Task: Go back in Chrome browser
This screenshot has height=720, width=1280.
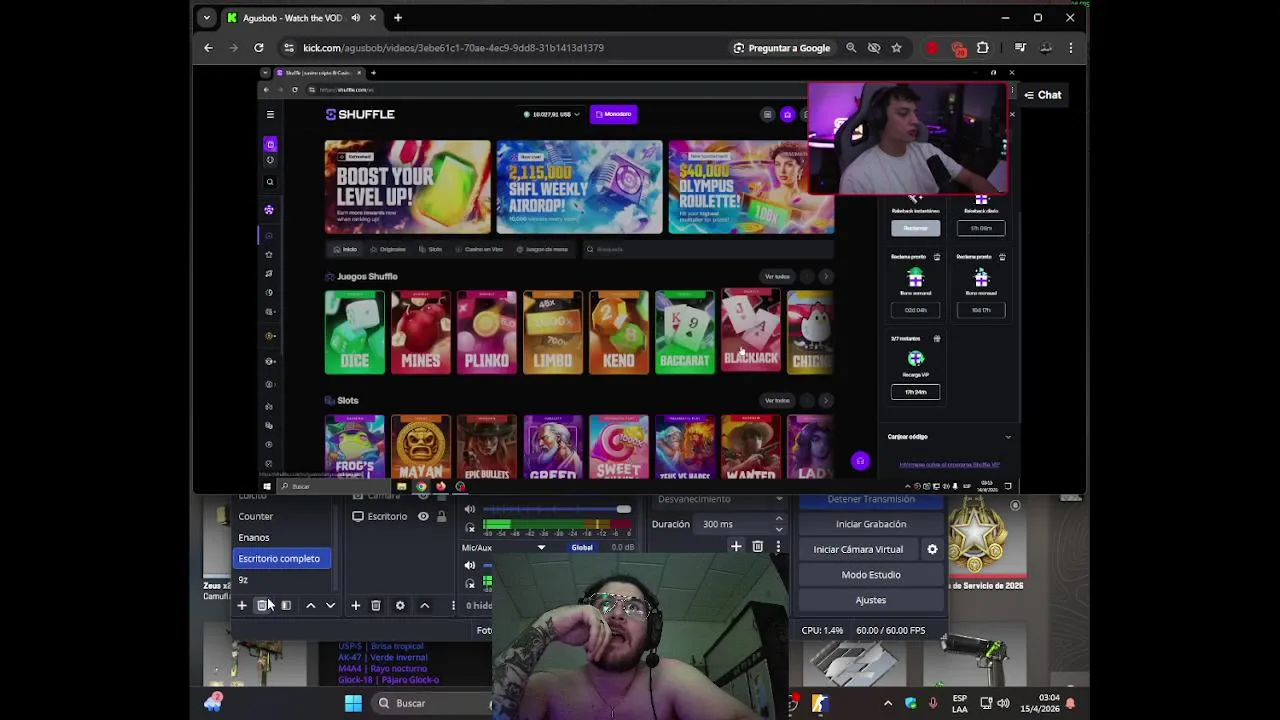Action: coord(208,48)
